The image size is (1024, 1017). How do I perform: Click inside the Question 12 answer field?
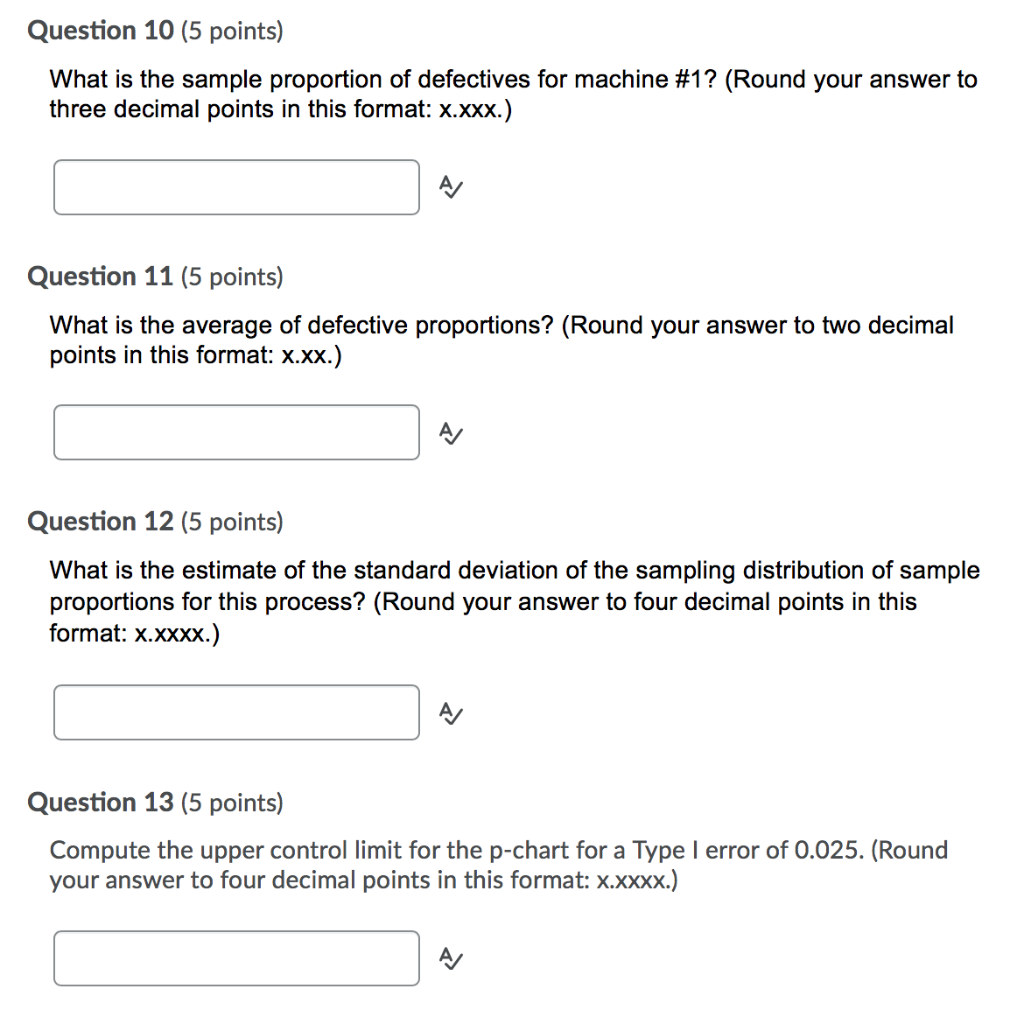(235, 713)
